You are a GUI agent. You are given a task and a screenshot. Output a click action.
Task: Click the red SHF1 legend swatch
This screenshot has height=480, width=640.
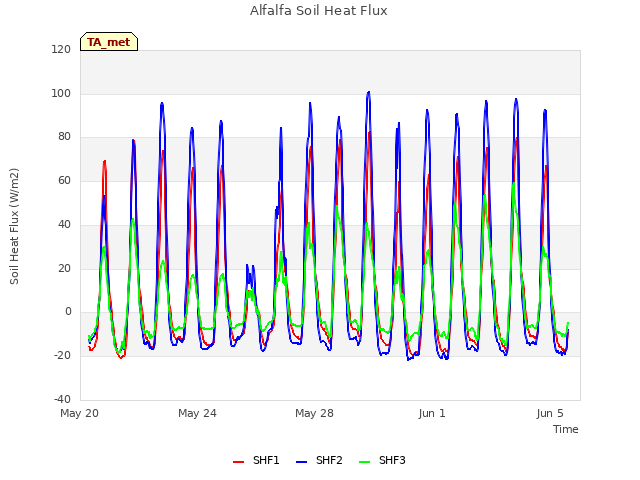coord(238,462)
